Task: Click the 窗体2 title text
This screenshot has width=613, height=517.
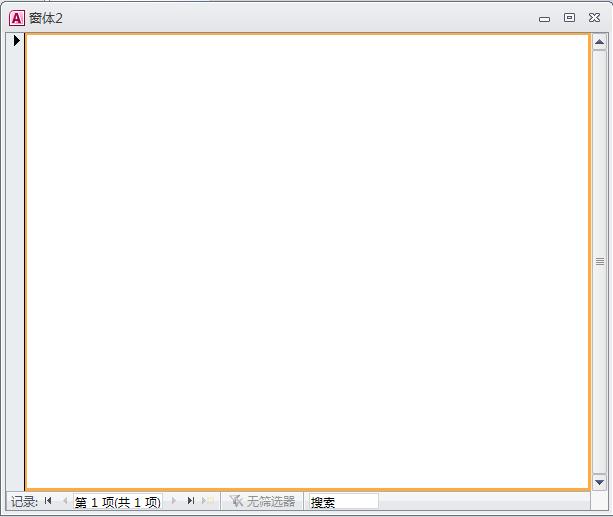Action: 46,18
